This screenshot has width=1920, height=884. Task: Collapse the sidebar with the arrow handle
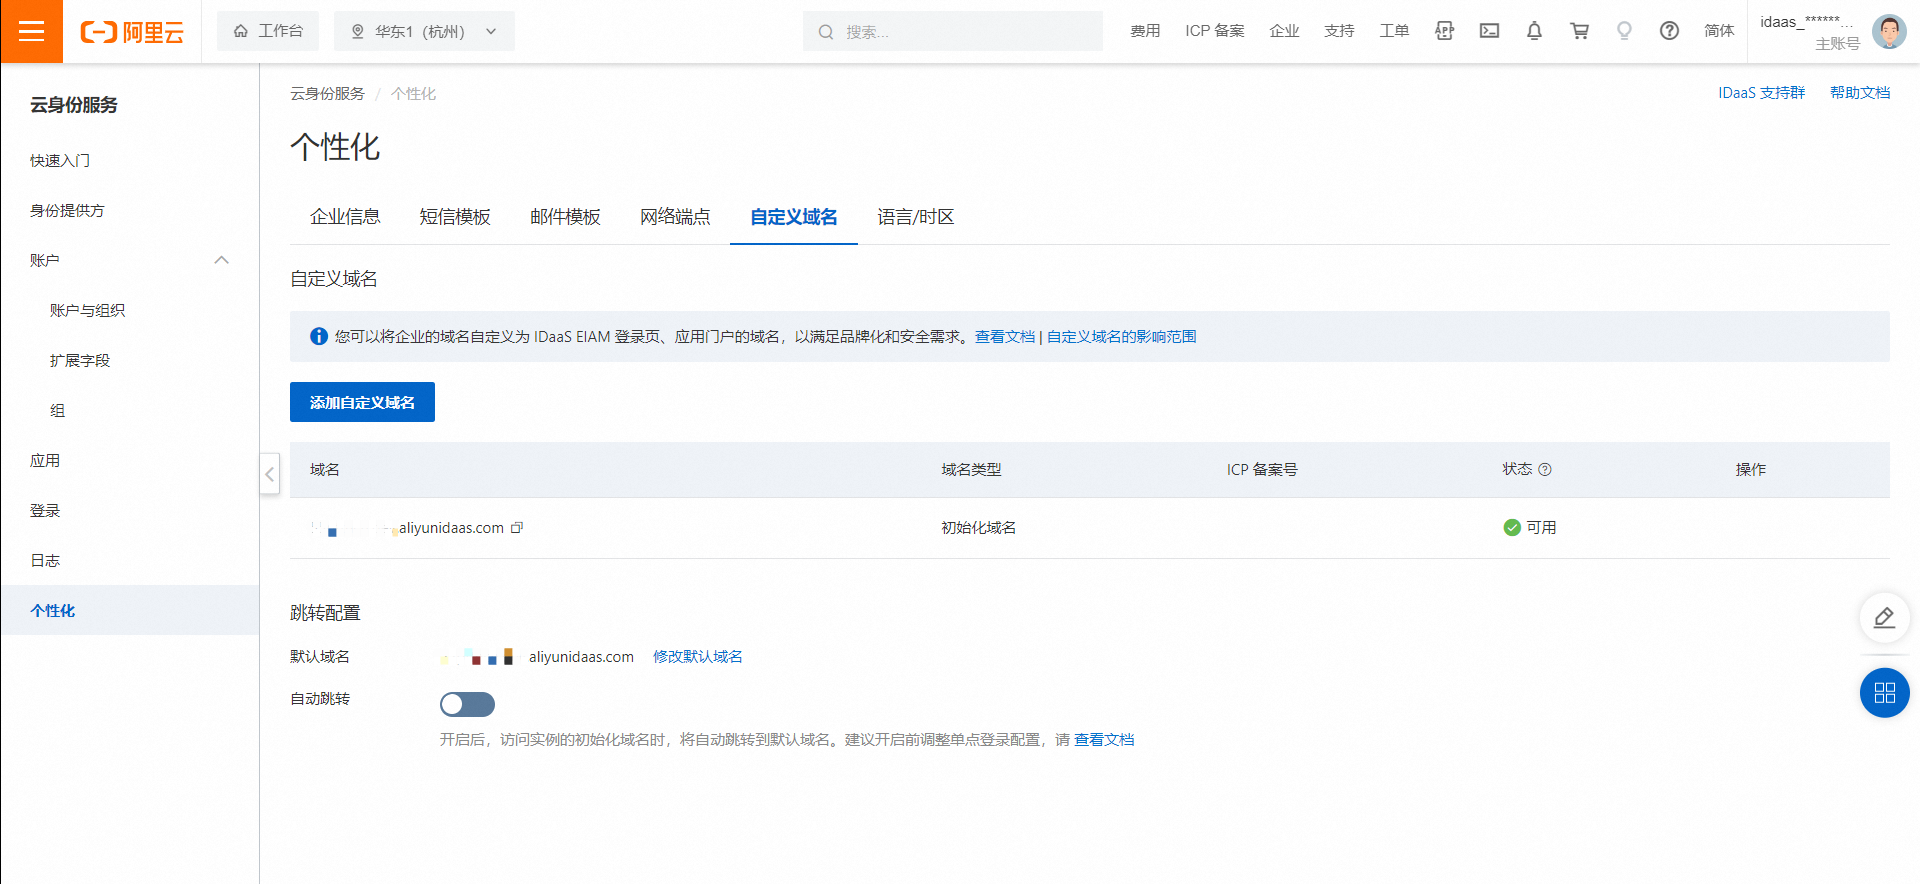[x=270, y=474]
